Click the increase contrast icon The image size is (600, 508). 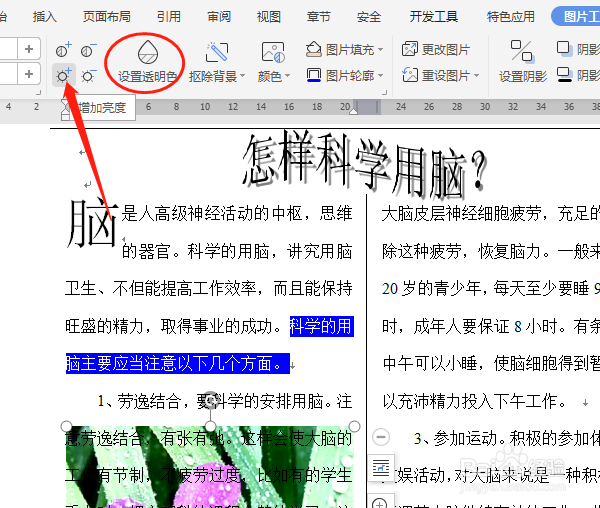(x=64, y=50)
